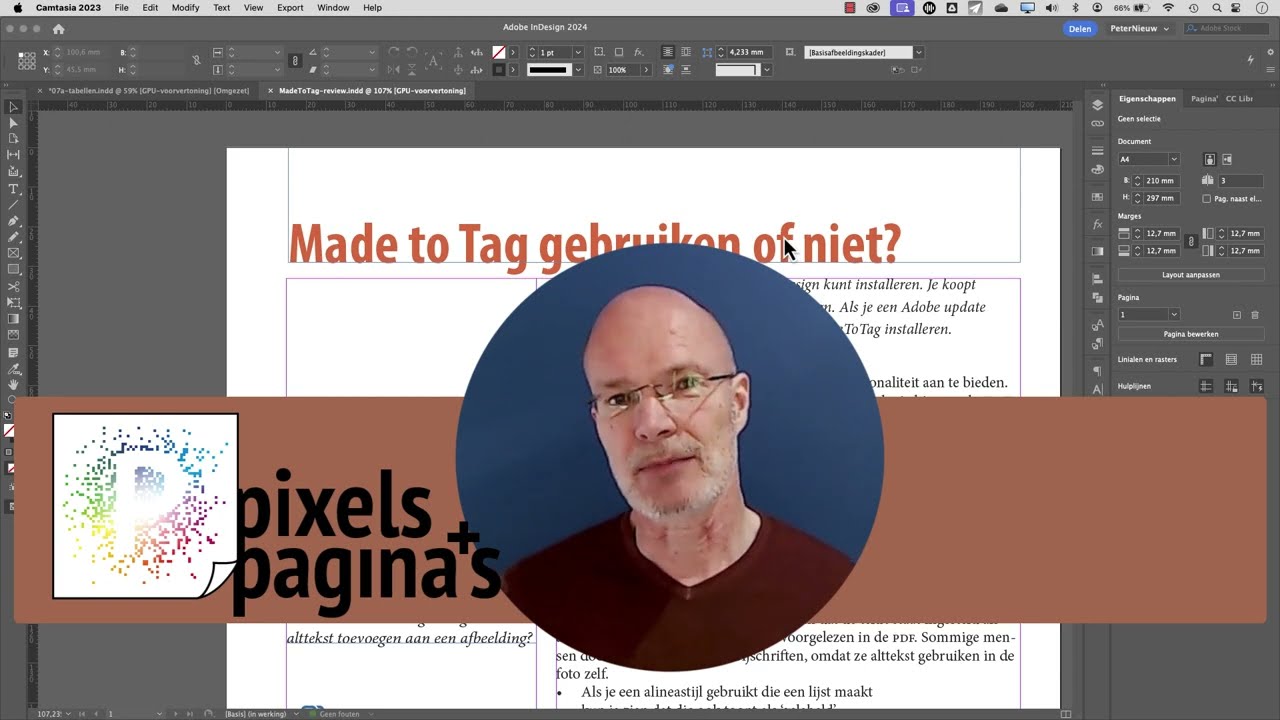Click the Layout aanpassen button
This screenshot has width=1280, height=720.
coord(1190,274)
